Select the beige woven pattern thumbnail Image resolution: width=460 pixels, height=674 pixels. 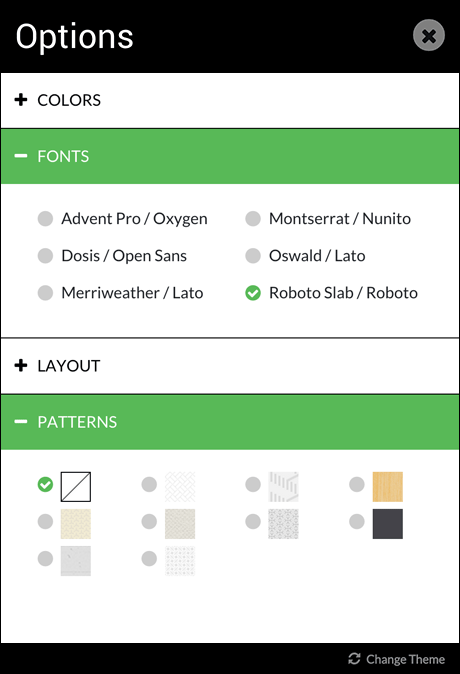click(x=180, y=524)
